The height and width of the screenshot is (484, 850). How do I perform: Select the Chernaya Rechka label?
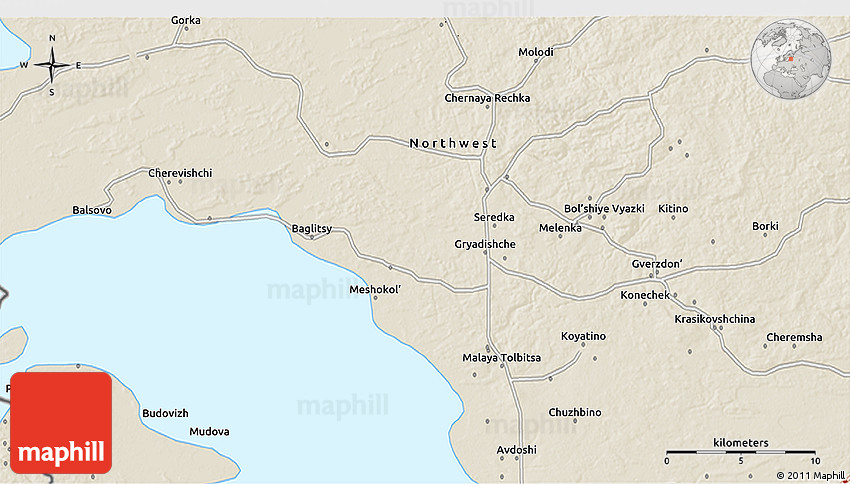487,98
